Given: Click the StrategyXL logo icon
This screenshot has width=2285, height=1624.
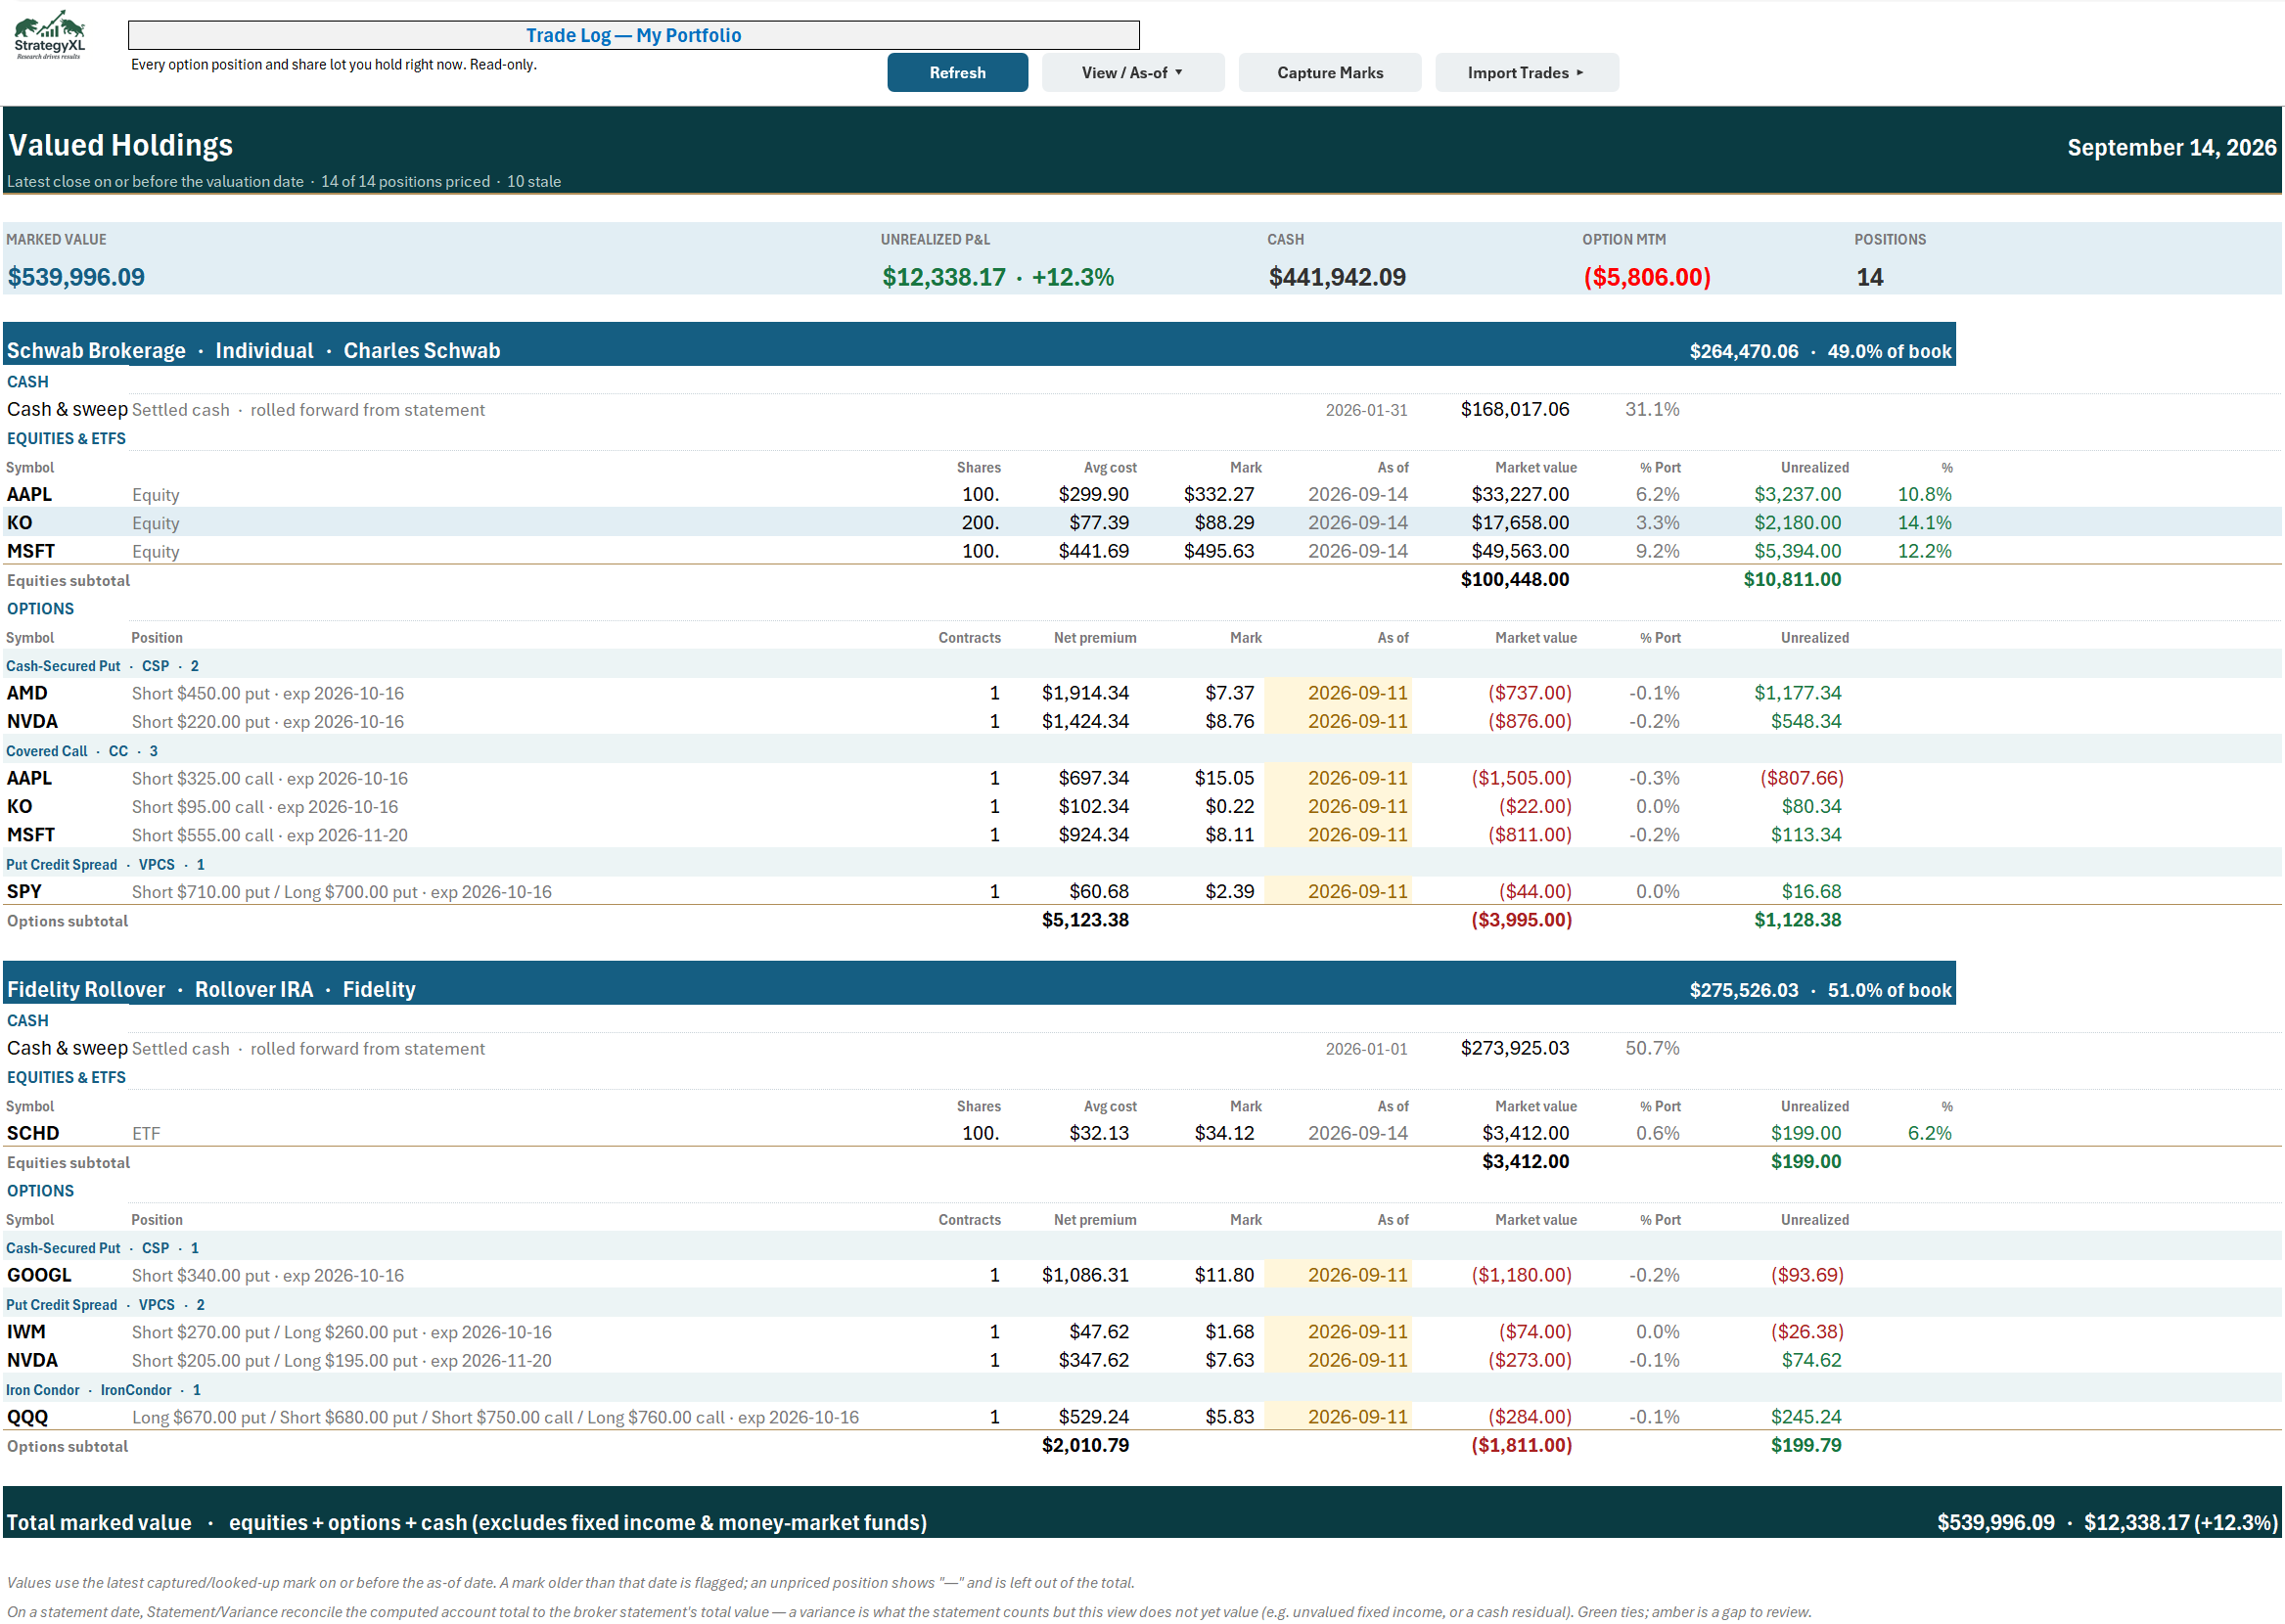Looking at the screenshot, I should (49, 35).
